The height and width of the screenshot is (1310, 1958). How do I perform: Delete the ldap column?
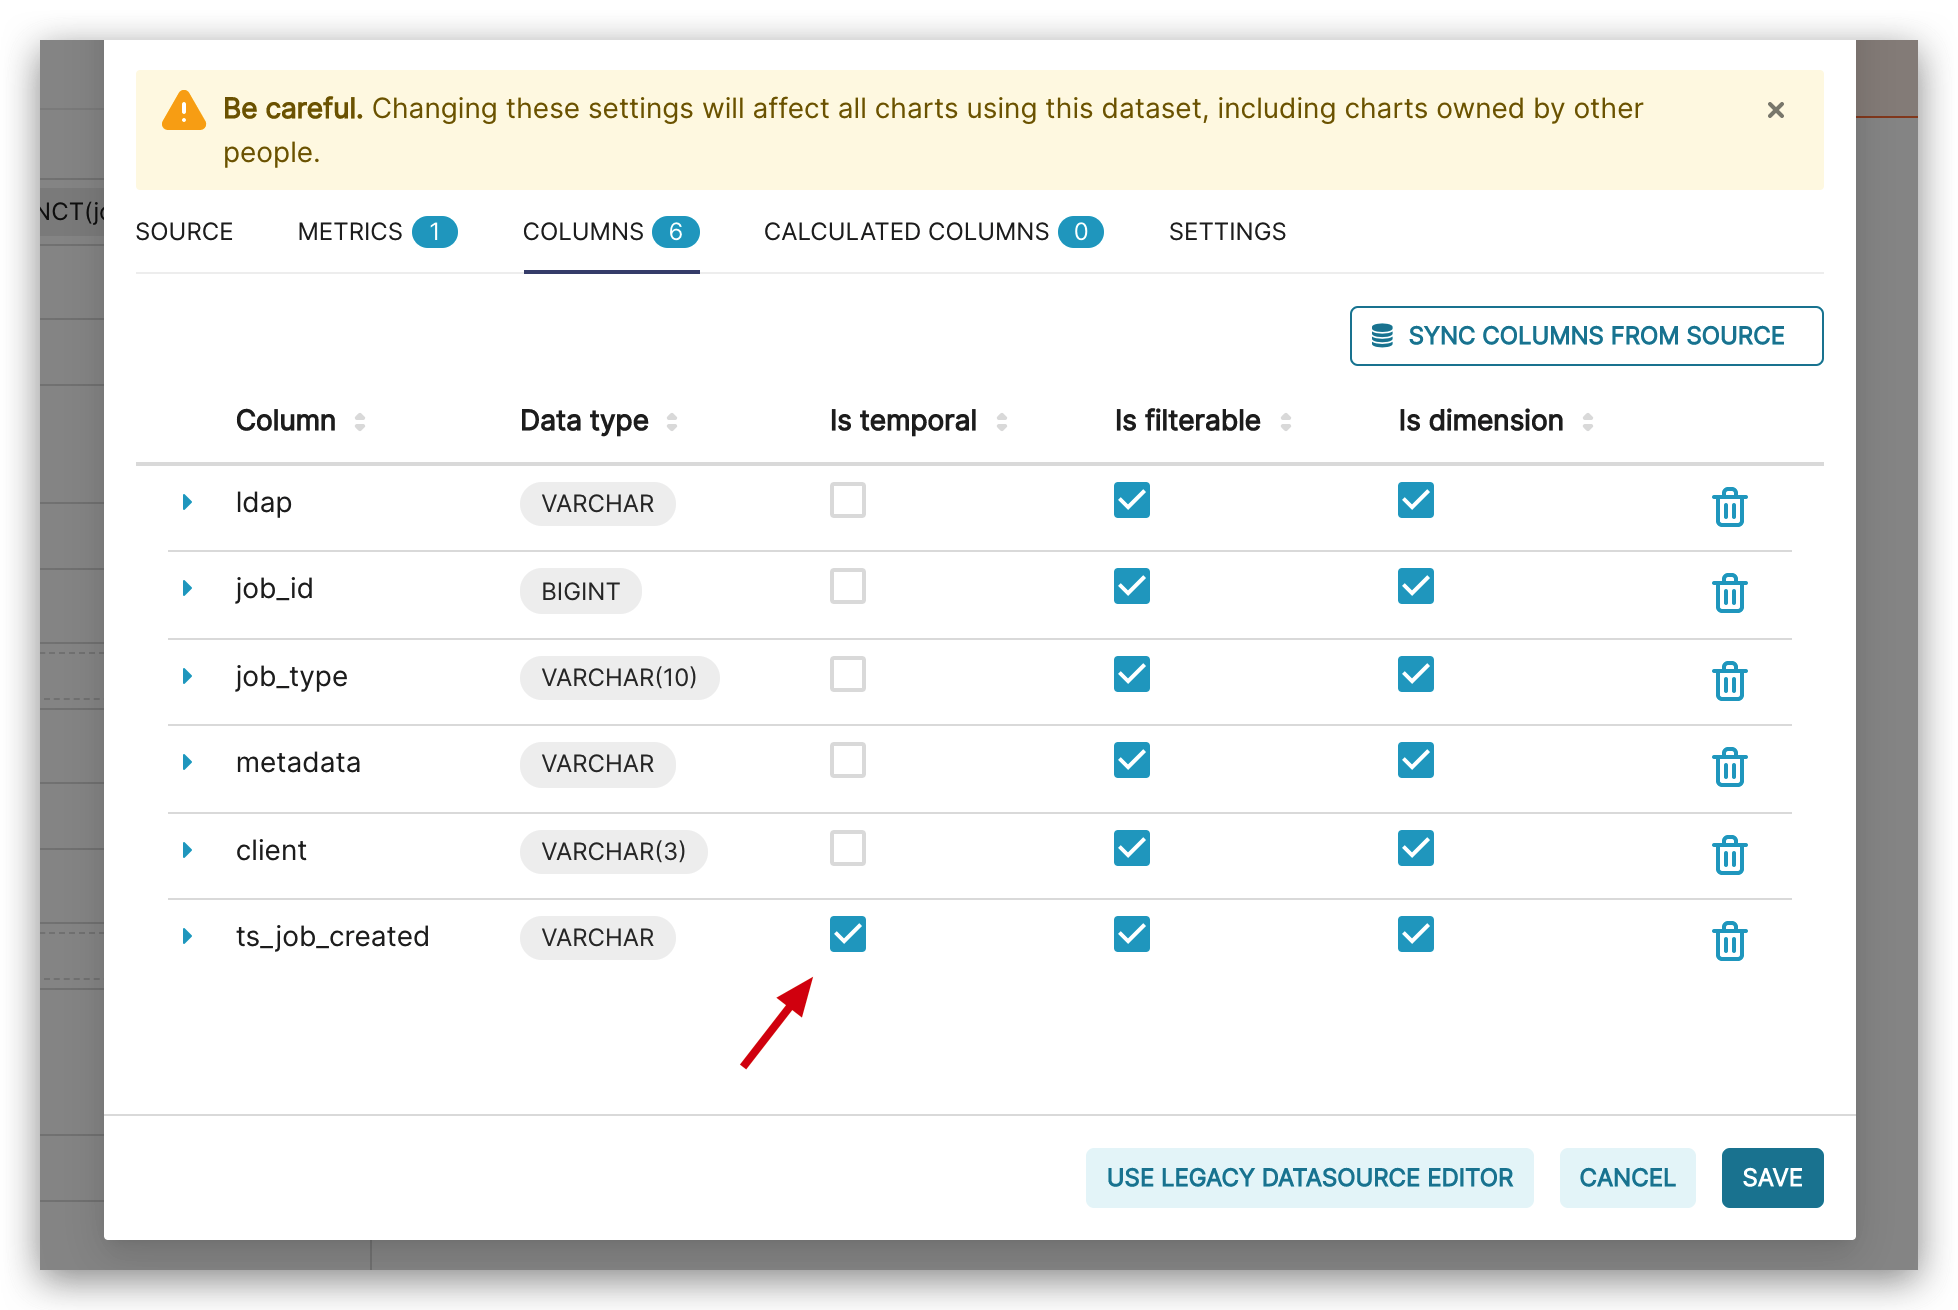tap(1730, 508)
